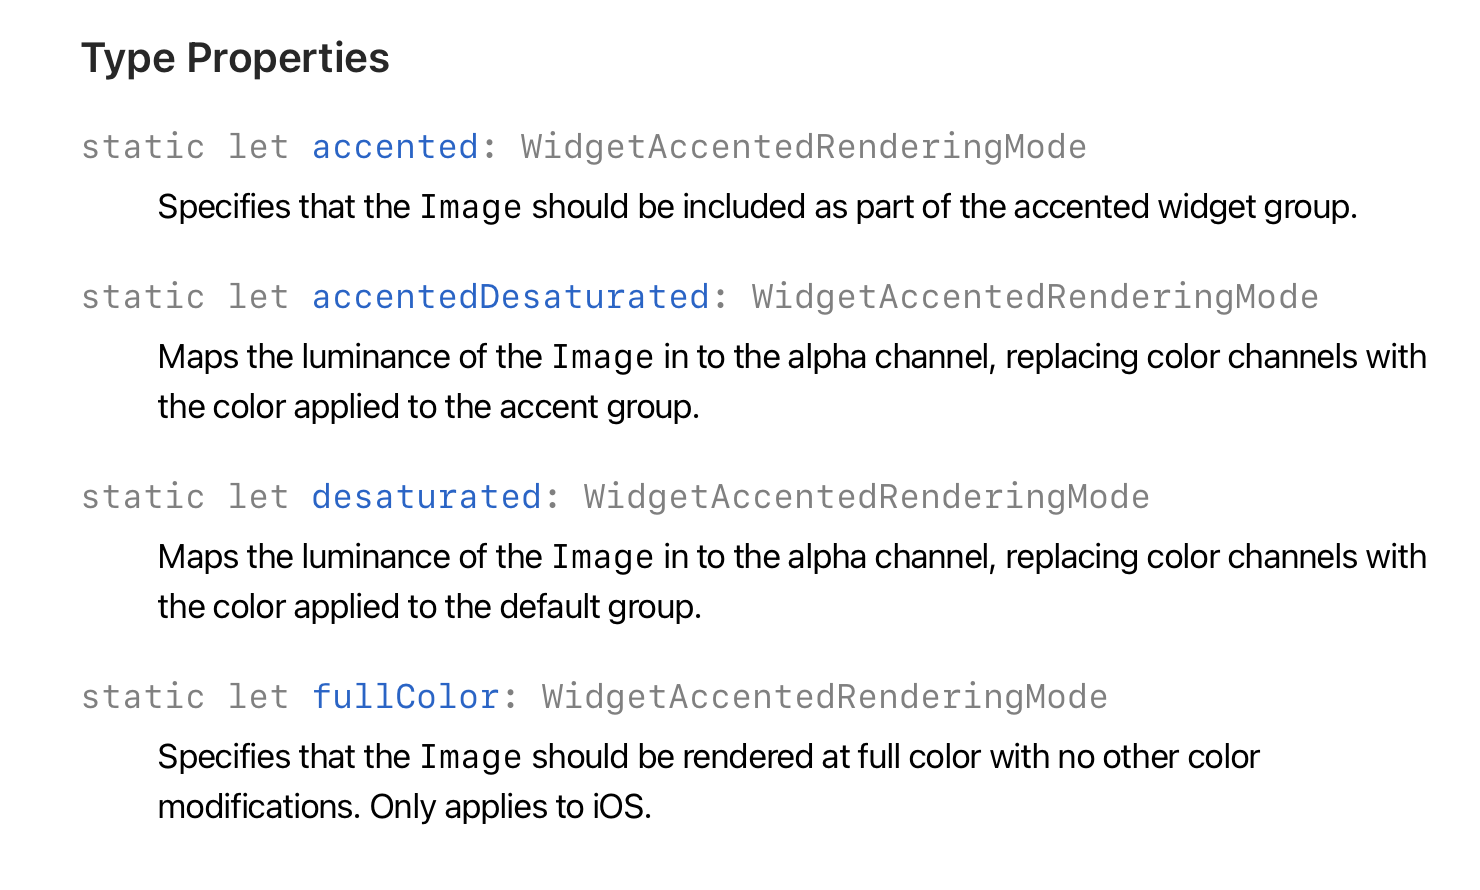1480x890 pixels.
Task: Click the Image code word in accented description
Action: [471, 207]
